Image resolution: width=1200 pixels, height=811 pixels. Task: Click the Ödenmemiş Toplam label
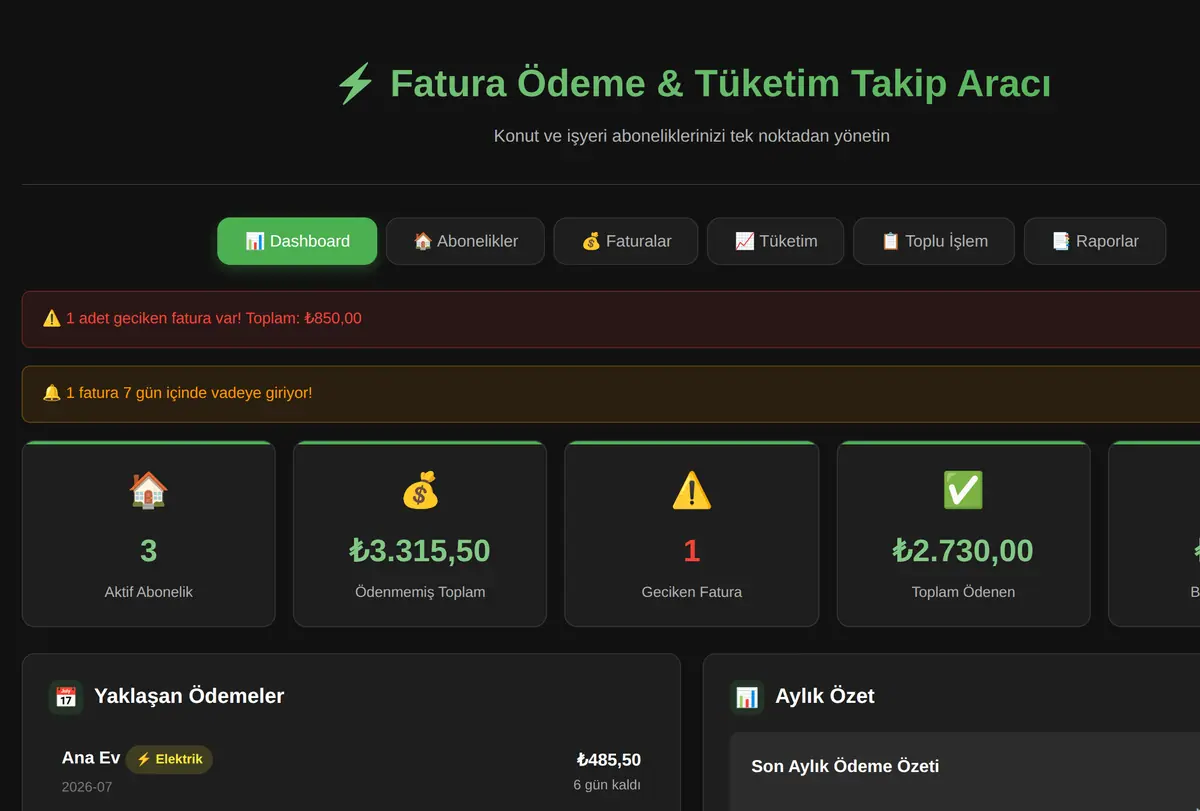[x=420, y=592]
